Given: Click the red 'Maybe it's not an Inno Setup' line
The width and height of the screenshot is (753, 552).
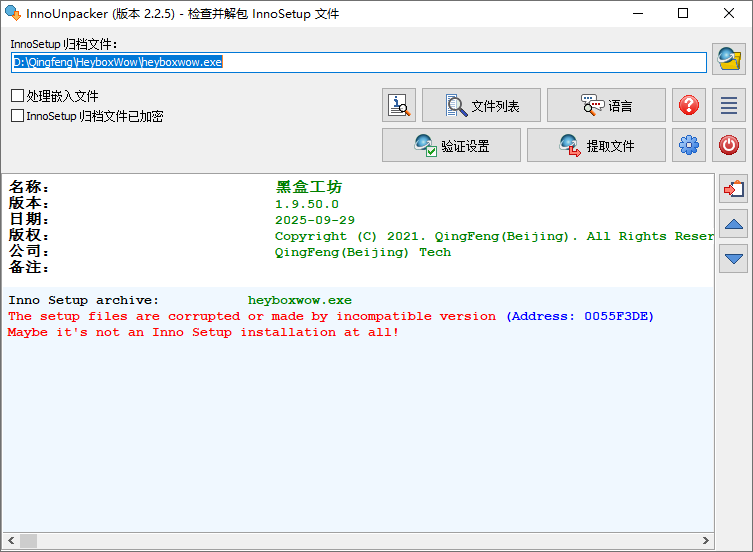Looking at the screenshot, I should [203, 332].
